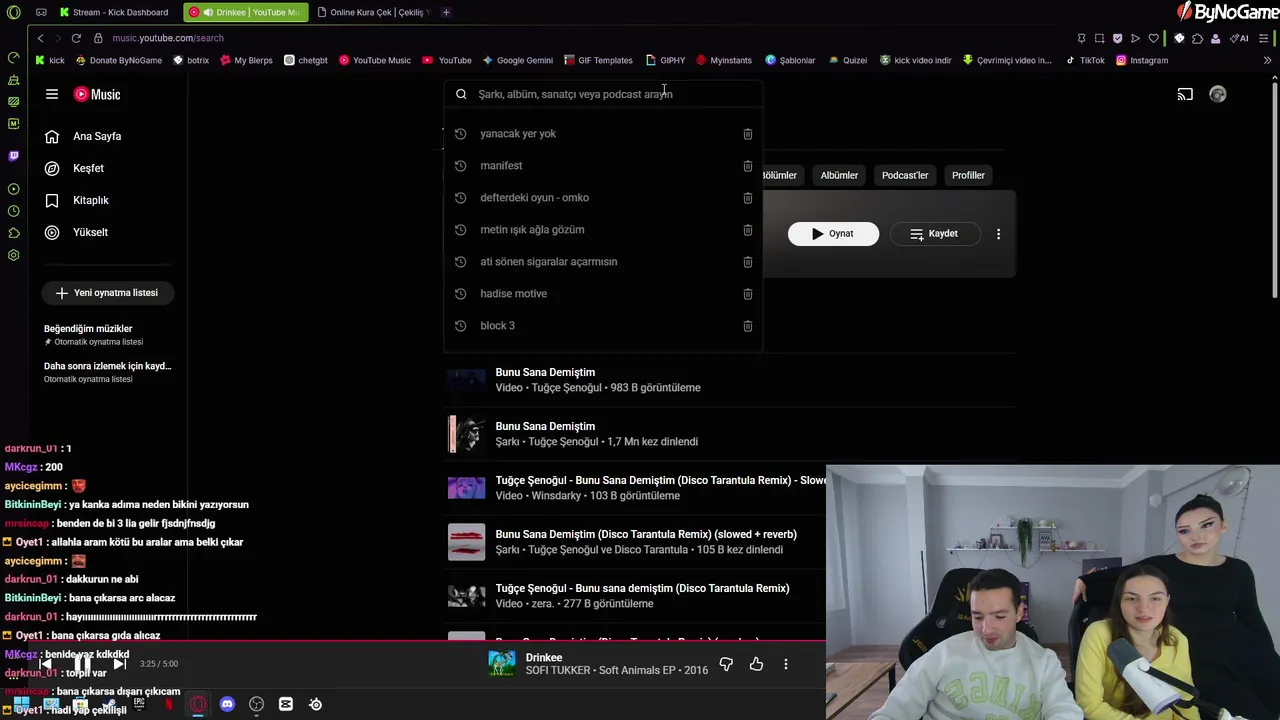Image resolution: width=1280 pixels, height=720 pixels.
Task: Open the GIPHY bookmark
Action: (x=666, y=60)
